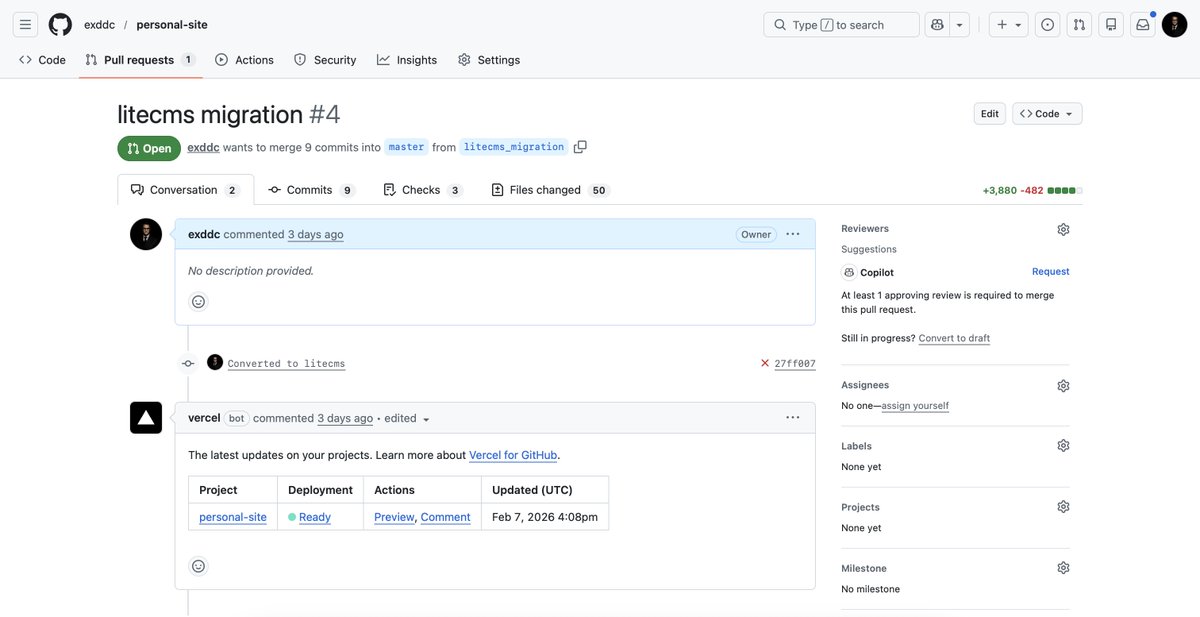
Task: Open commit hash 27ff007
Action: (x=795, y=364)
